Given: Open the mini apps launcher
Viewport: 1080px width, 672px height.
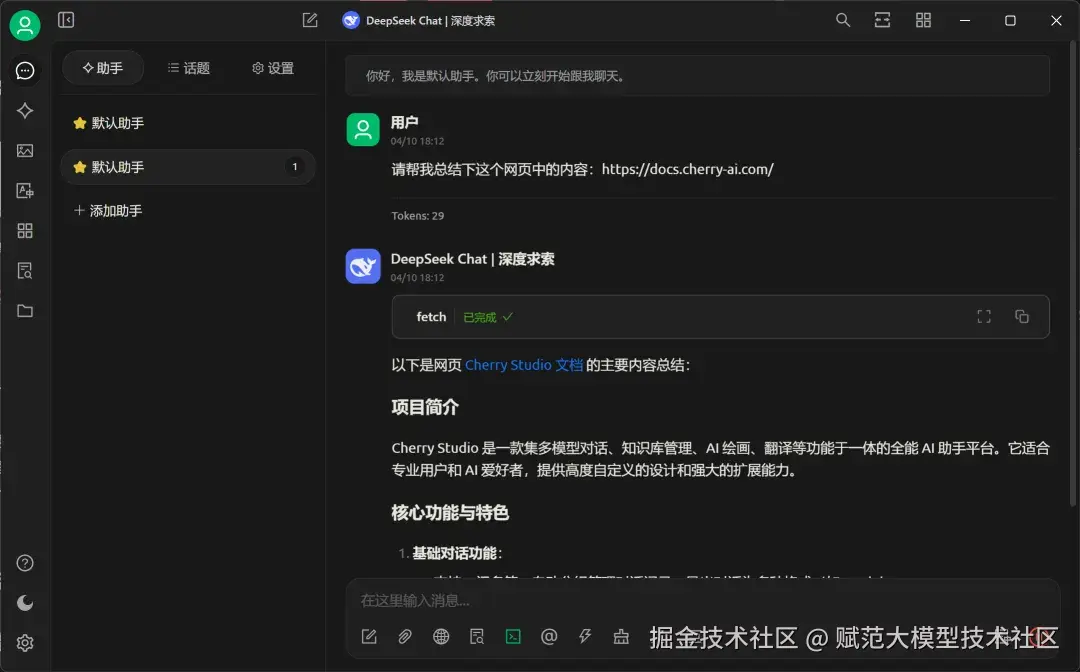Looking at the screenshot, I should coord(25,230).
